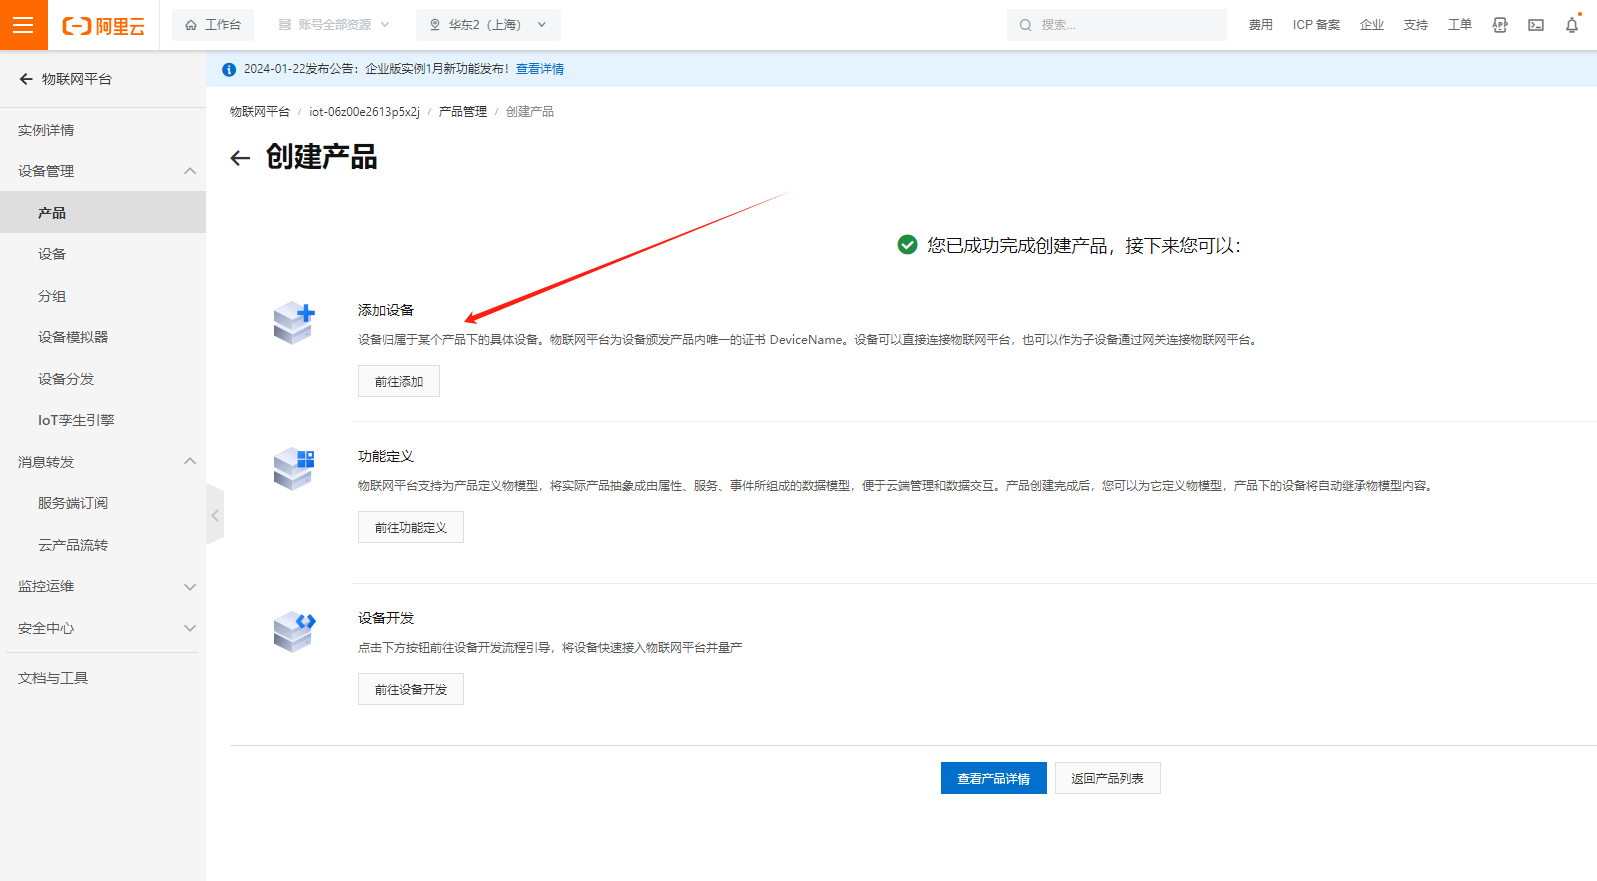The image size is (1597, 881).
Task: Click back arrow next to 物联网平台
Action: point(26,79)
